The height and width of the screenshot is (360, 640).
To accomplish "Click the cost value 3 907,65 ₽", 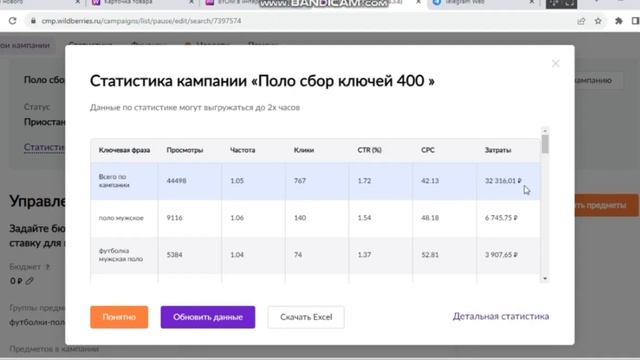I will pos(501,255).
